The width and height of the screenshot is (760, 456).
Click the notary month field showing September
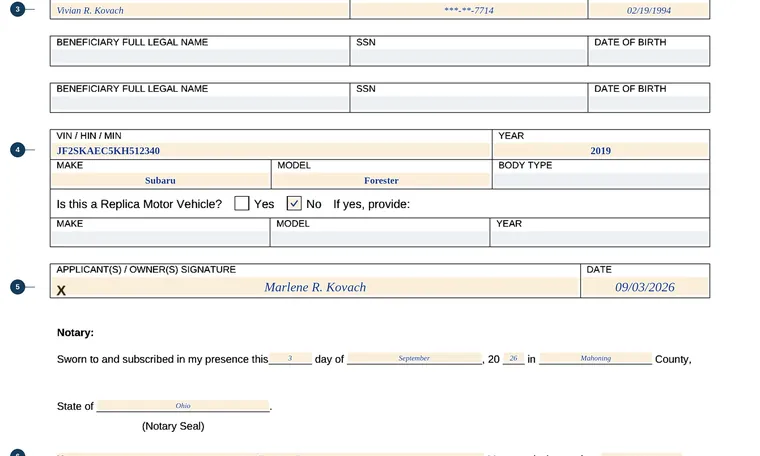(414, 358)
